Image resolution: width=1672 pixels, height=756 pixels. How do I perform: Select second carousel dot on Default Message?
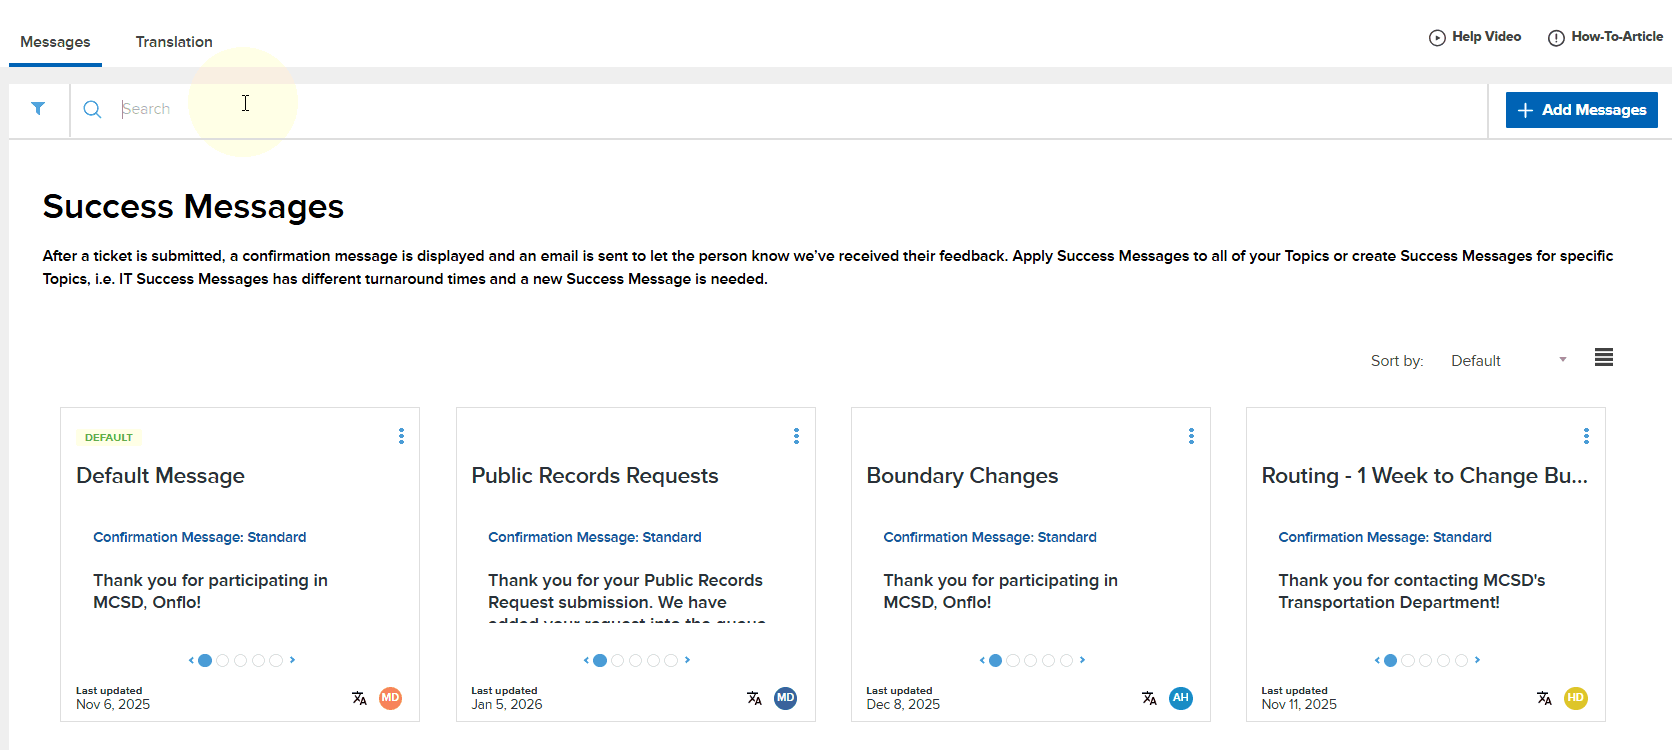(x=223, y=660)
